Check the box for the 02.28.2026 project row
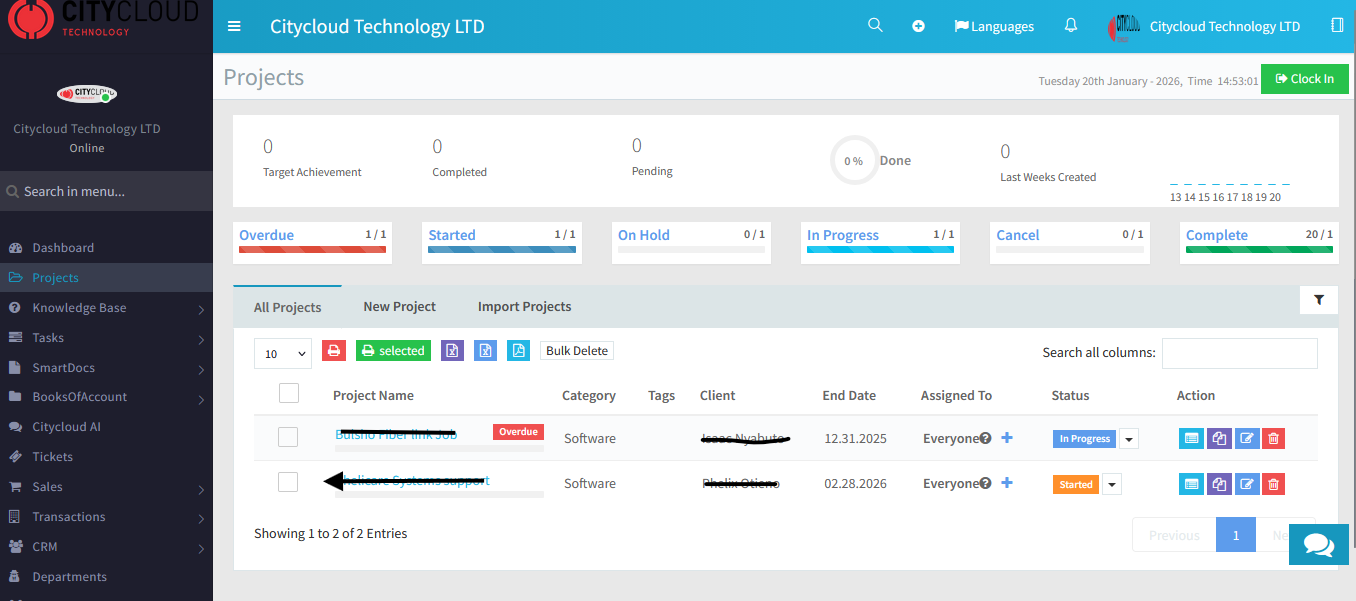The image size is (1356, 601). click(x=288, y=482)
